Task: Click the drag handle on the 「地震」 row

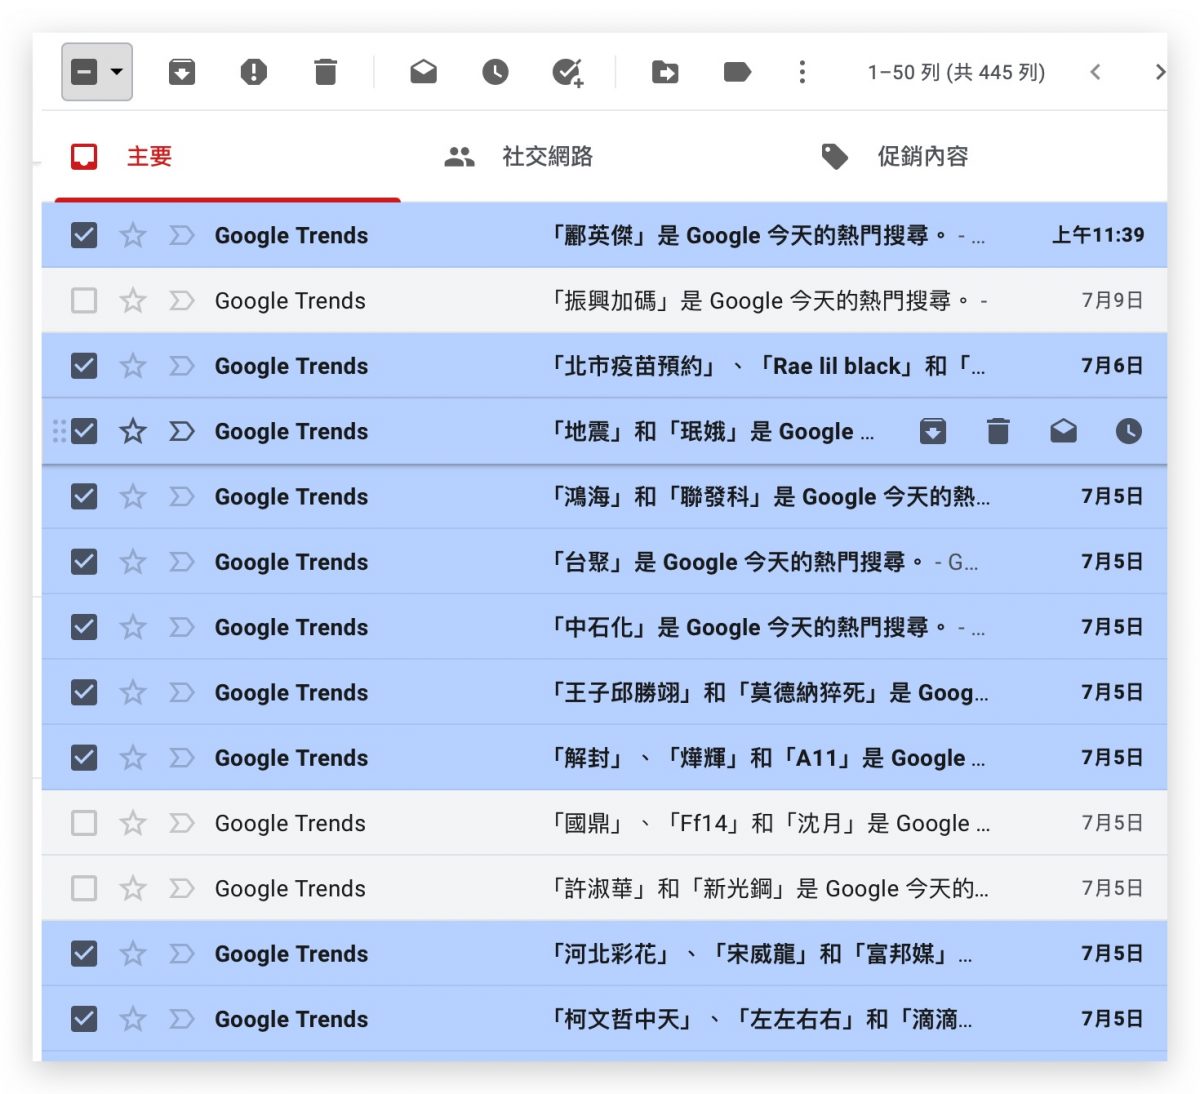Action: 59,431
